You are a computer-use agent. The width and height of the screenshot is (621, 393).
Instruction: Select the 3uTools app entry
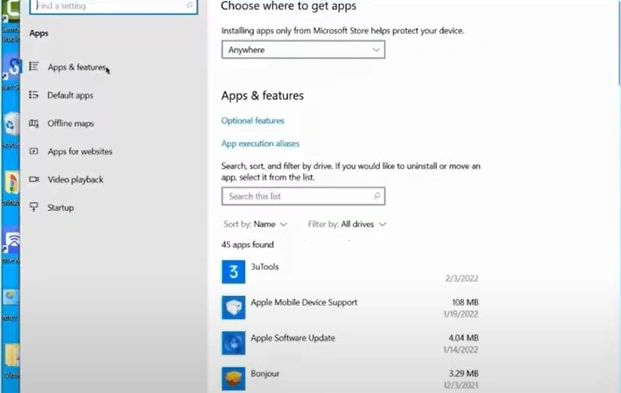(x=350, y=272)
